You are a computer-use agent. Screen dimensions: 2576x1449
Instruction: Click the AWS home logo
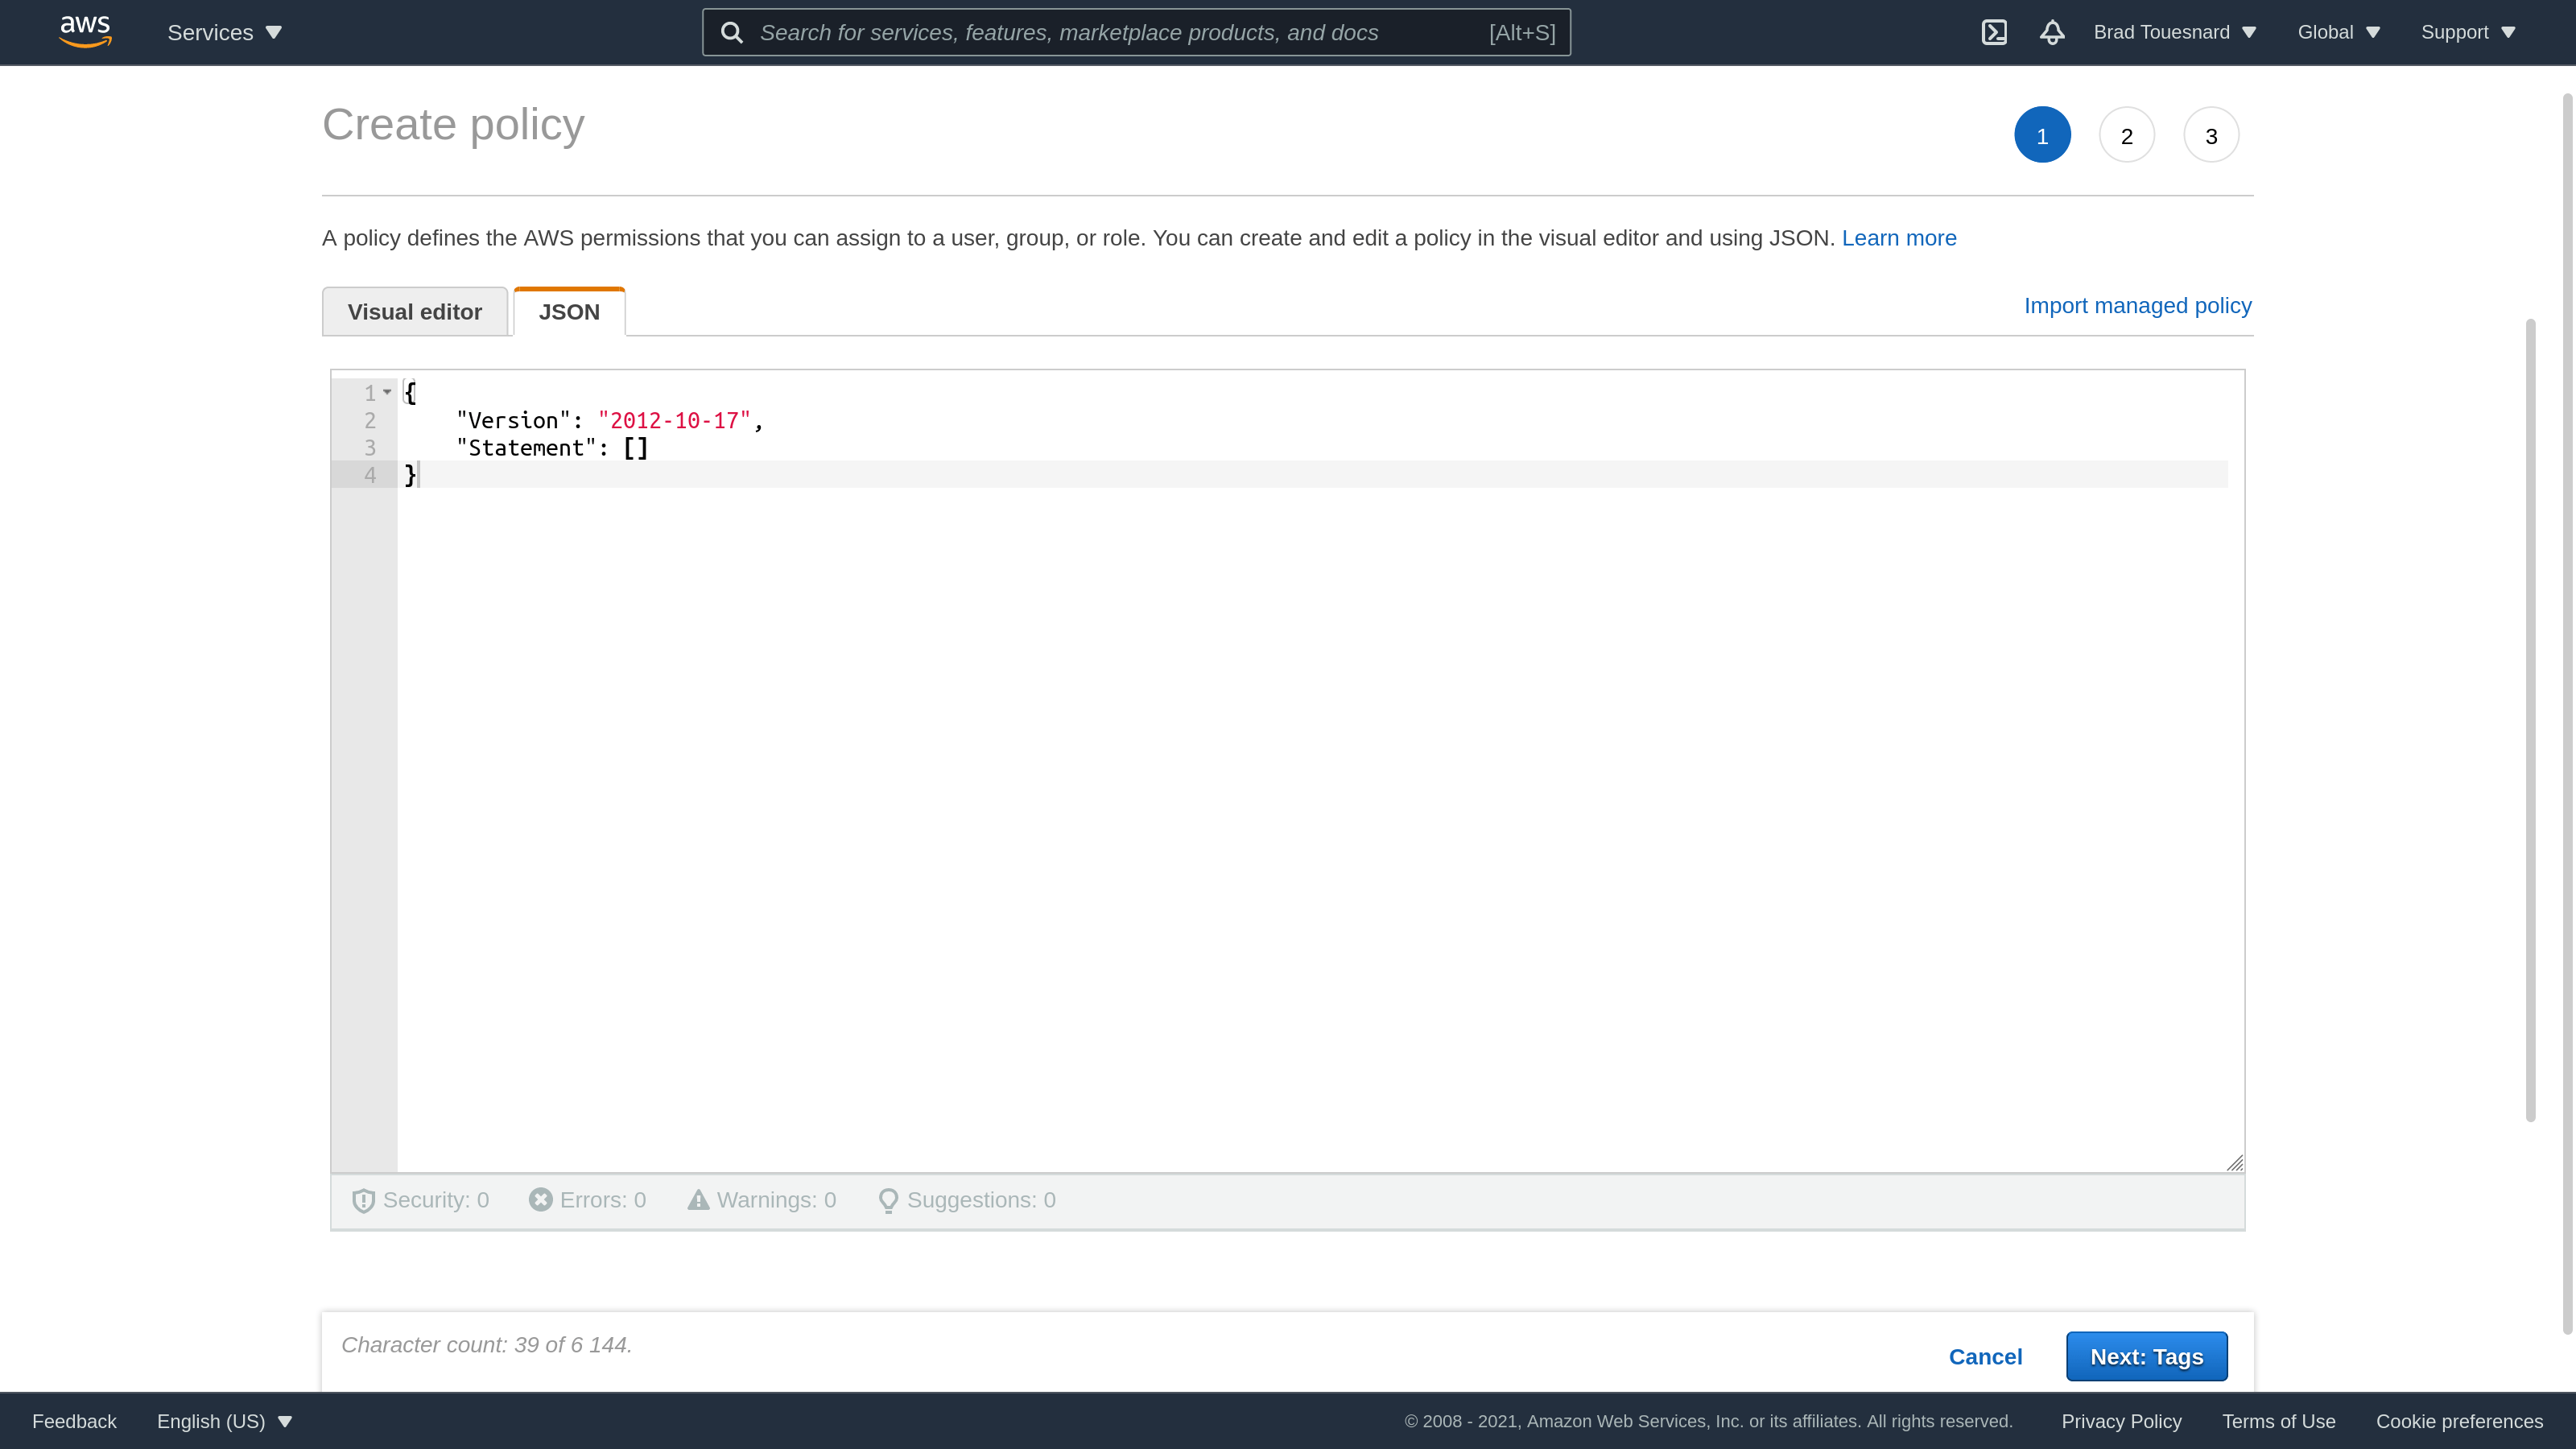pos(85,30)
